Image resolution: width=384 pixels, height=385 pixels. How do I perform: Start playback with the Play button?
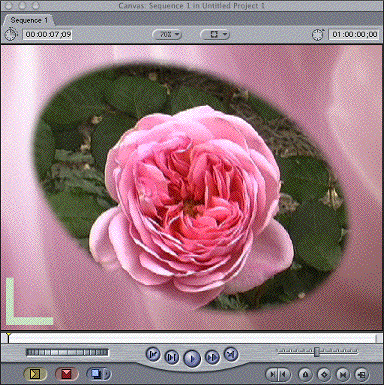pyautogui.click(x=192, y=358)
